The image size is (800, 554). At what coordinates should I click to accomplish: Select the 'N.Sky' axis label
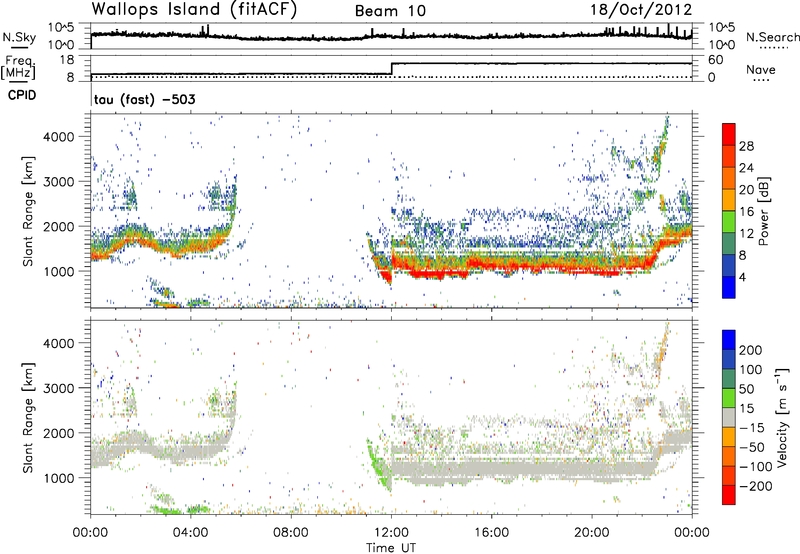tap(19, 37)
